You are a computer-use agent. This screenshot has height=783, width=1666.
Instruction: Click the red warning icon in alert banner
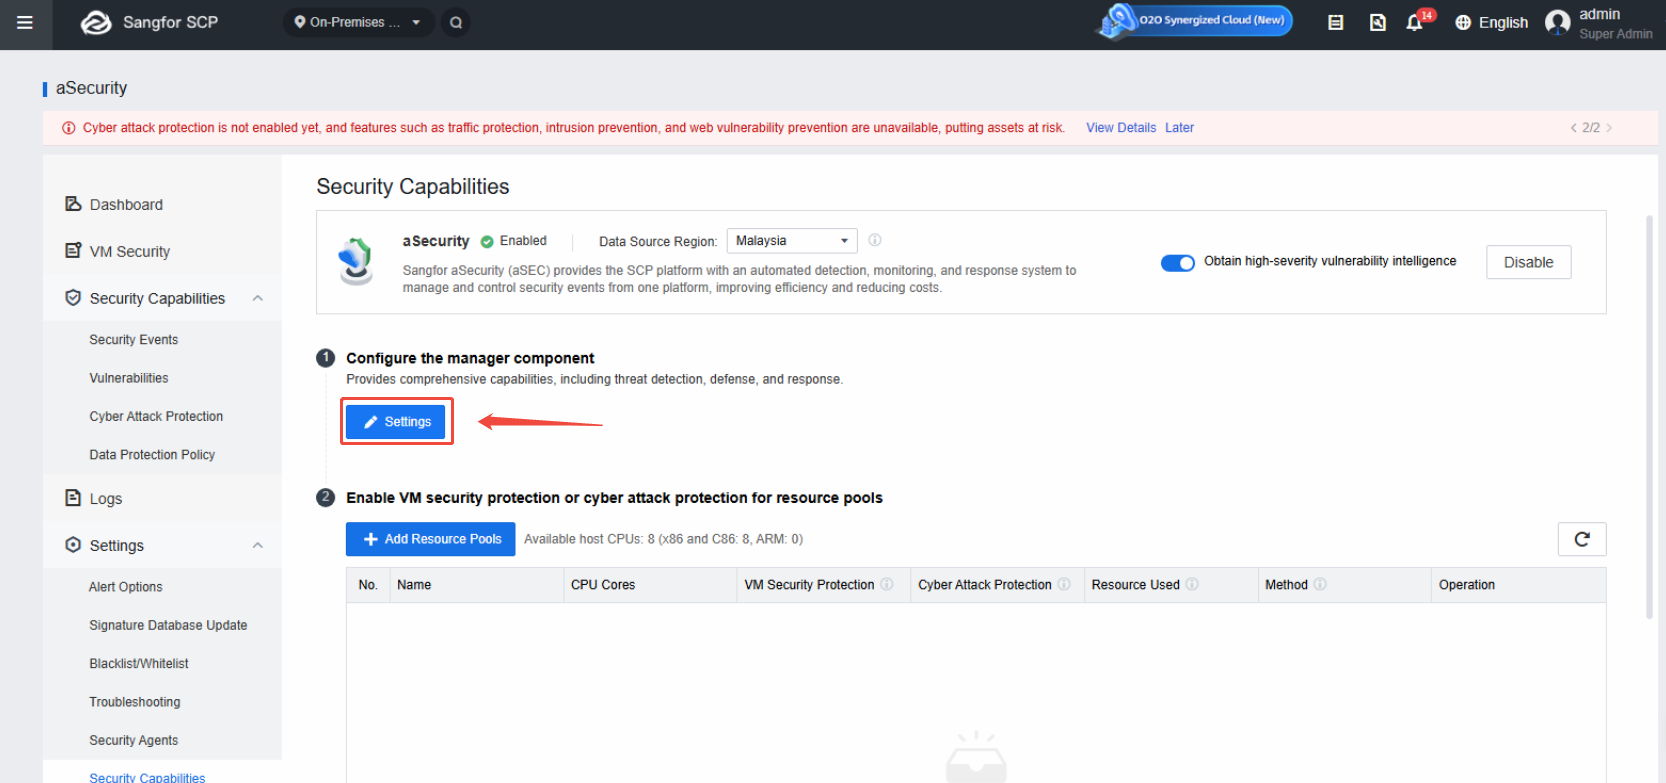pos(69,128)
